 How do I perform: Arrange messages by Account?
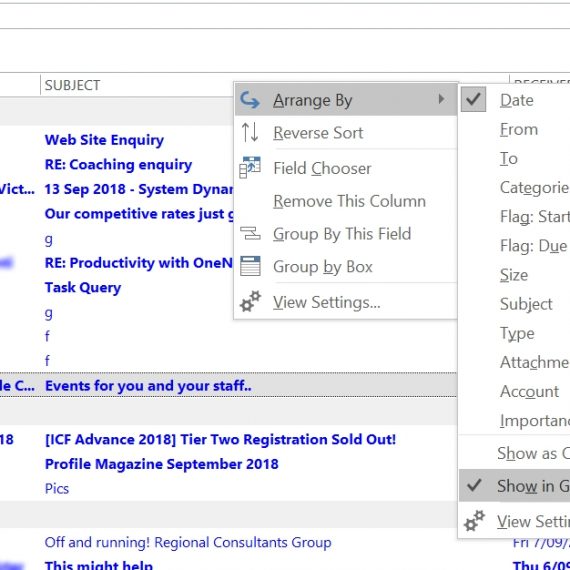(x=514, y=391)
